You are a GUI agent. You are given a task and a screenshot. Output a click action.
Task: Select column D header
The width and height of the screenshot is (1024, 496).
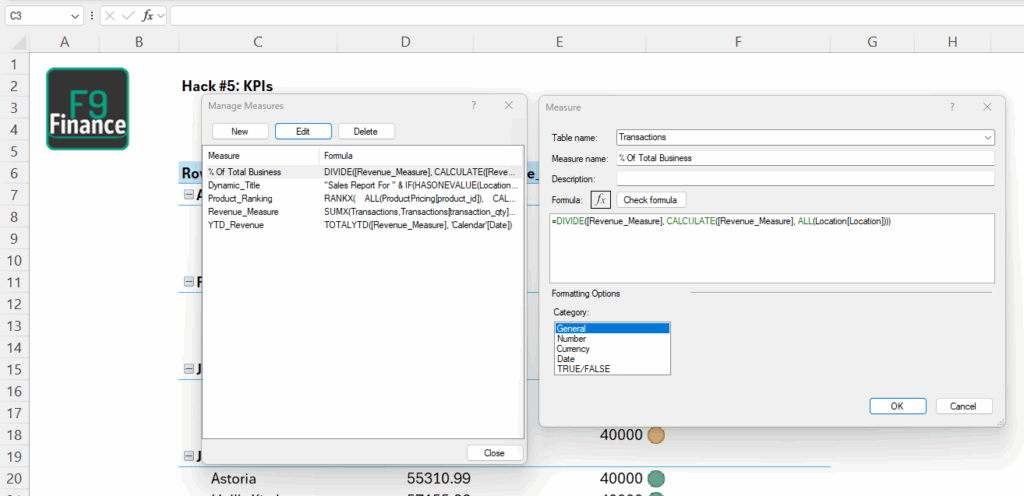coord(406,42)
